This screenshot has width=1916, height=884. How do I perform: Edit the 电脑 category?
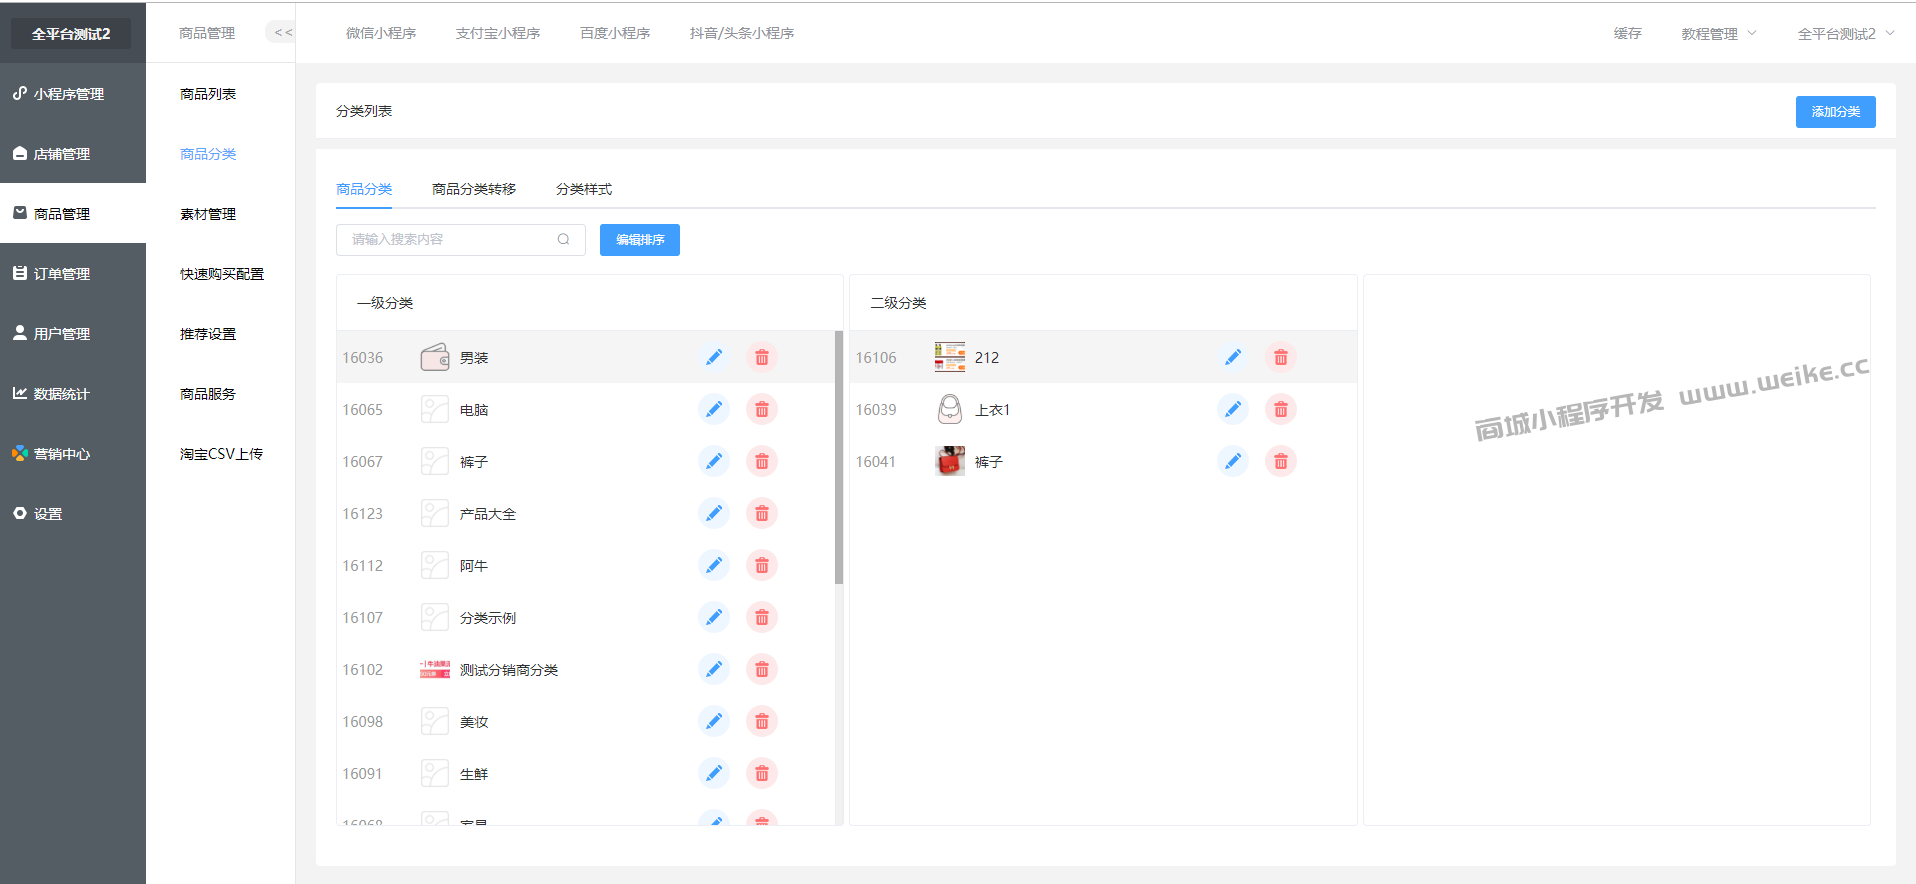714,409
